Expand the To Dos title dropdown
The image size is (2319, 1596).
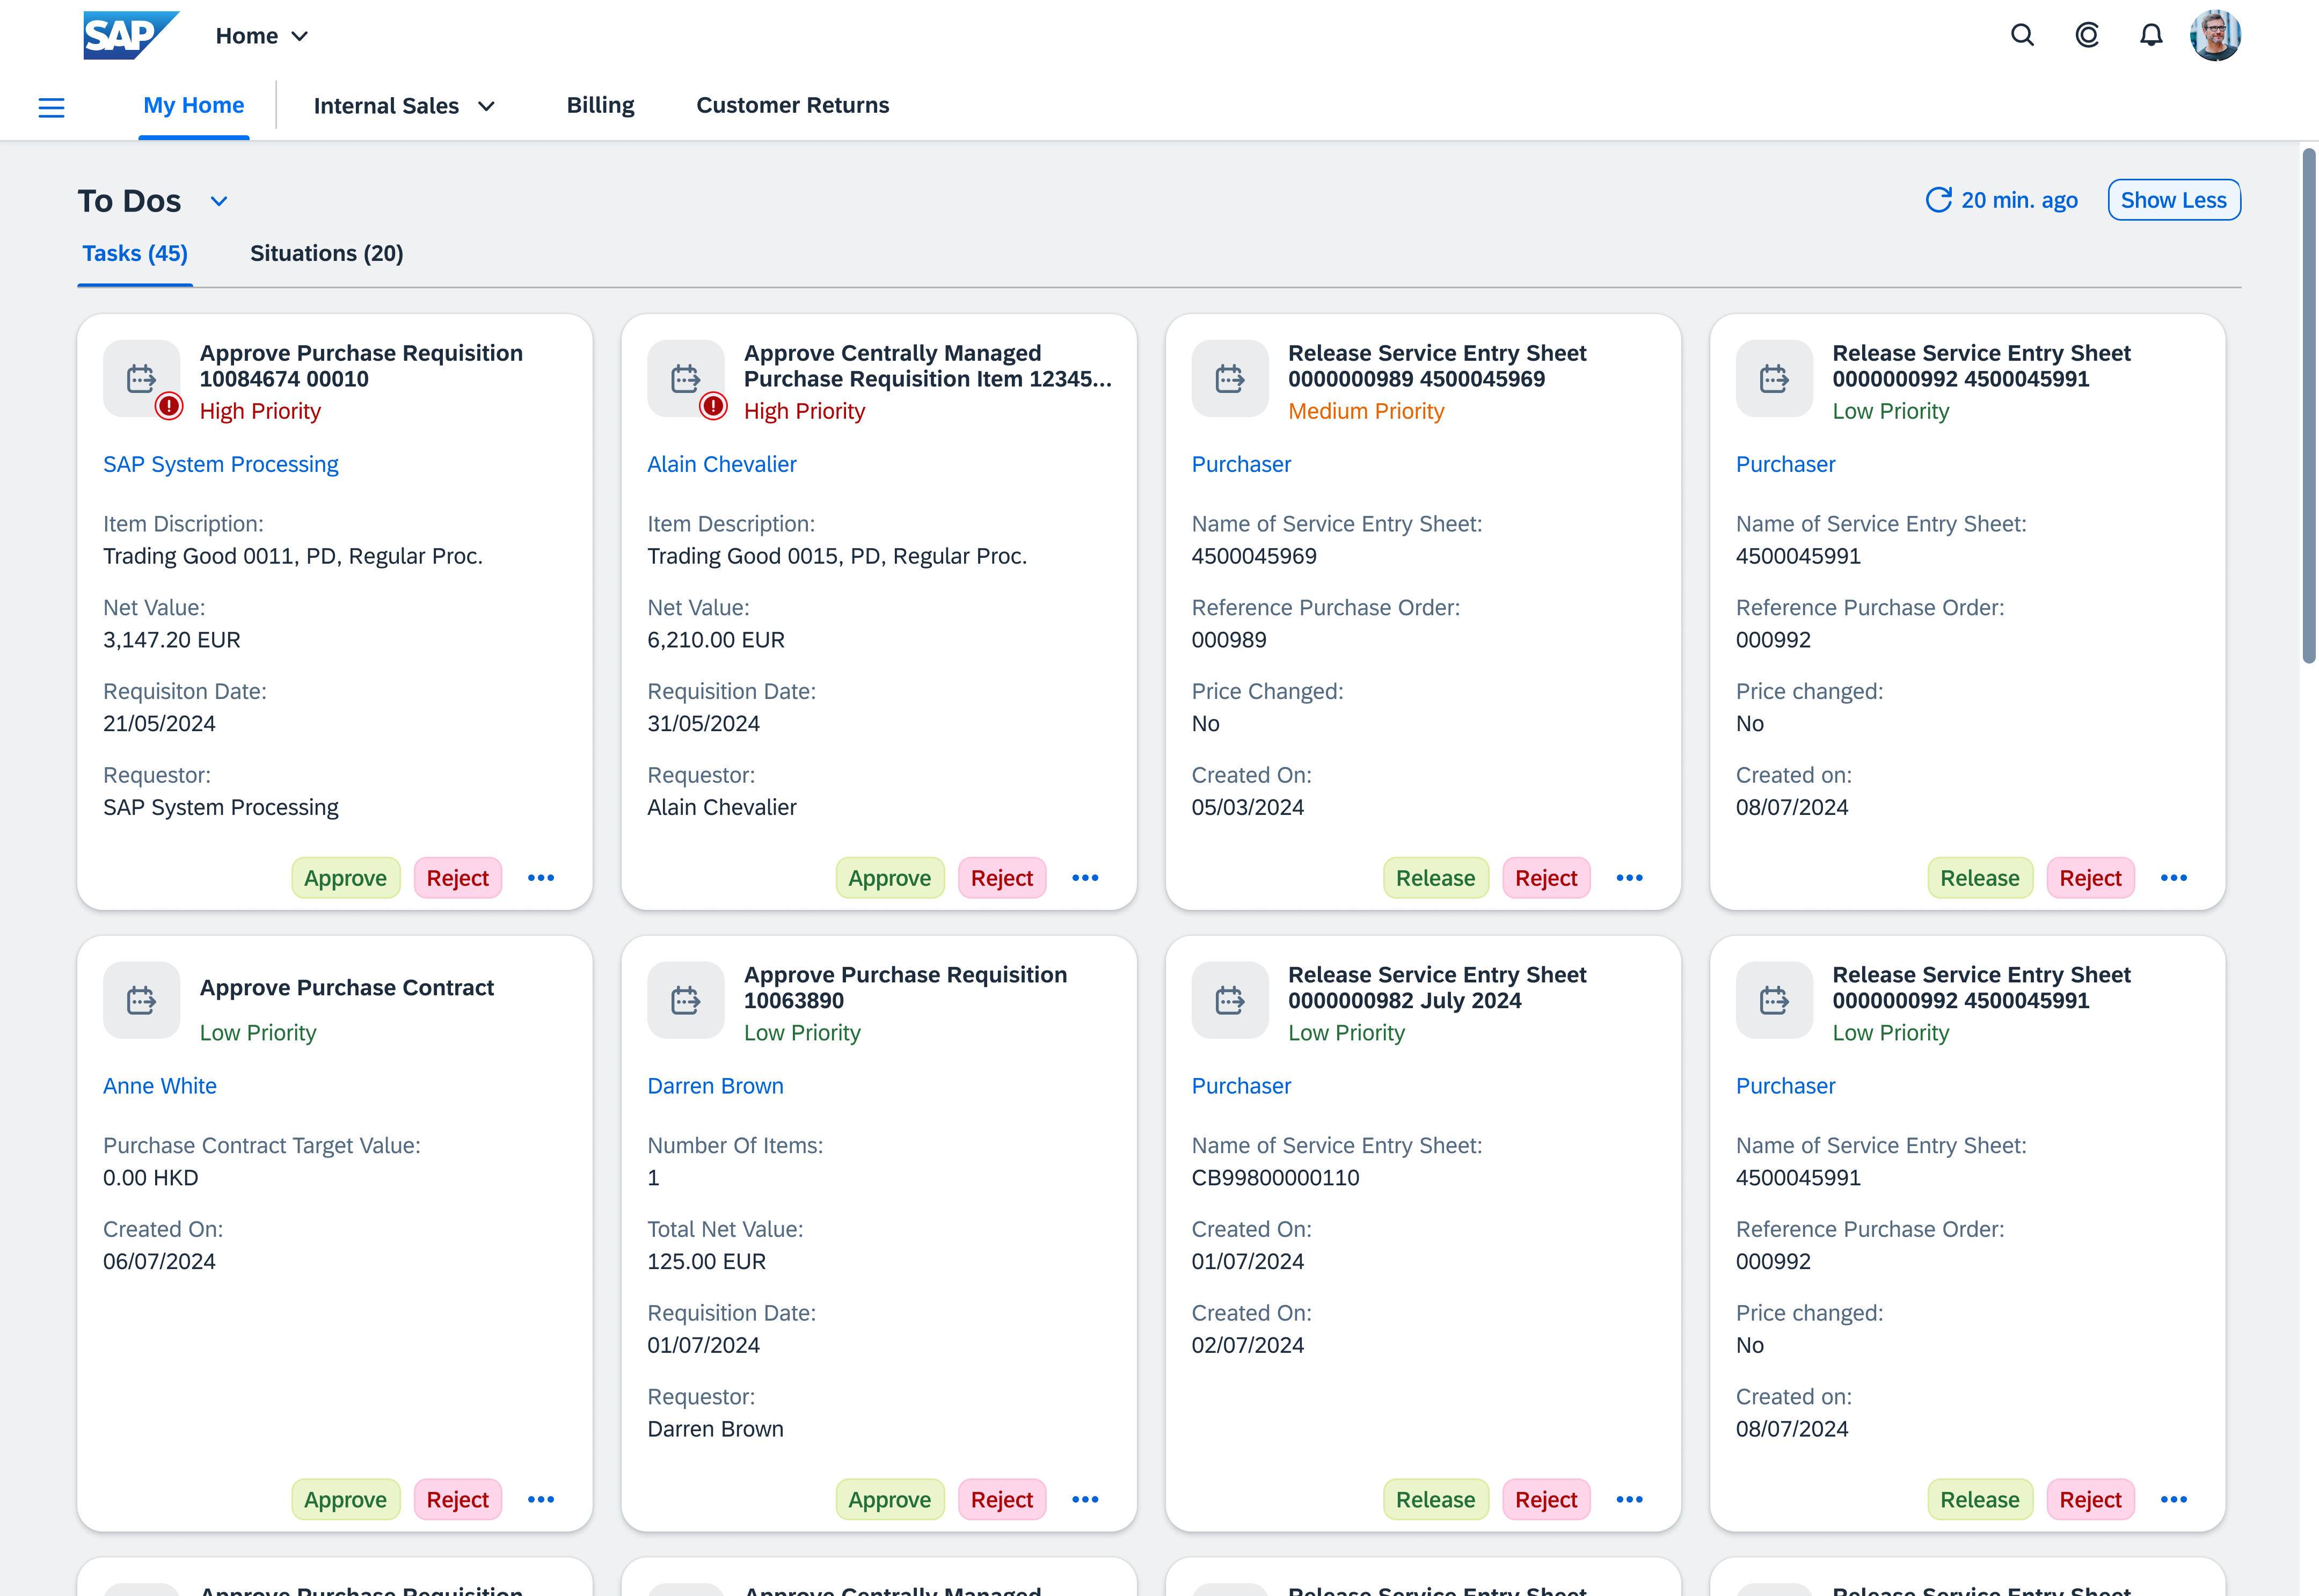pos(219,201)
